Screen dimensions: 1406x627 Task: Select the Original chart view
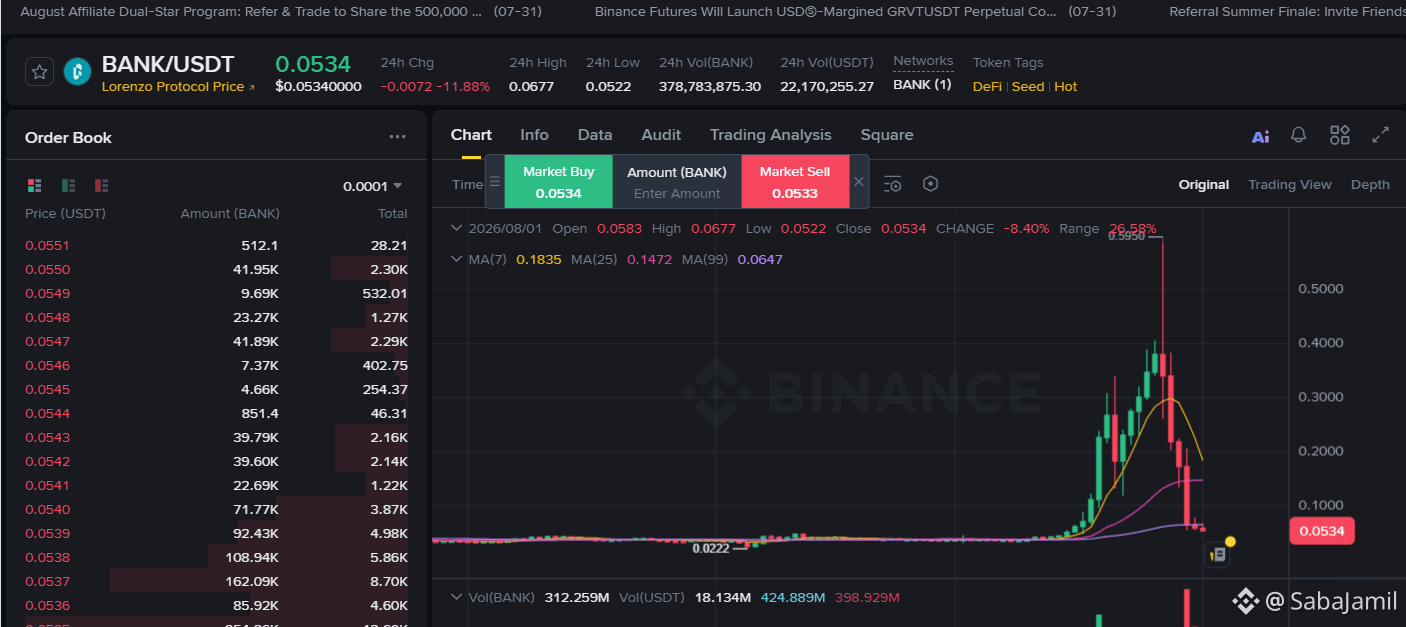(1204, 184)
